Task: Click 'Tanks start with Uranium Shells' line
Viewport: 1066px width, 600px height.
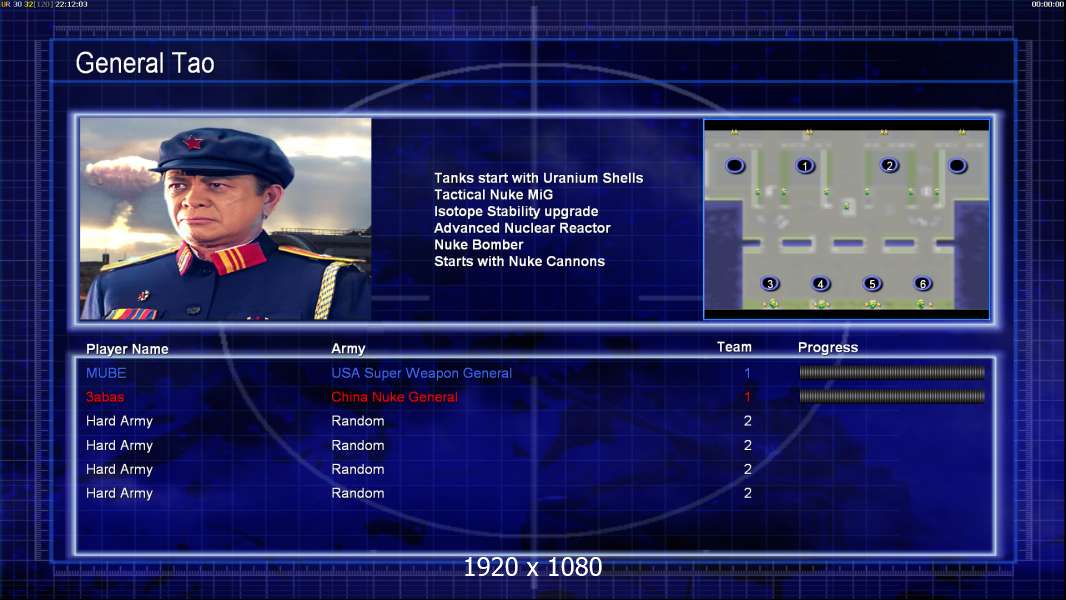Action: click(x=538, y=178)
